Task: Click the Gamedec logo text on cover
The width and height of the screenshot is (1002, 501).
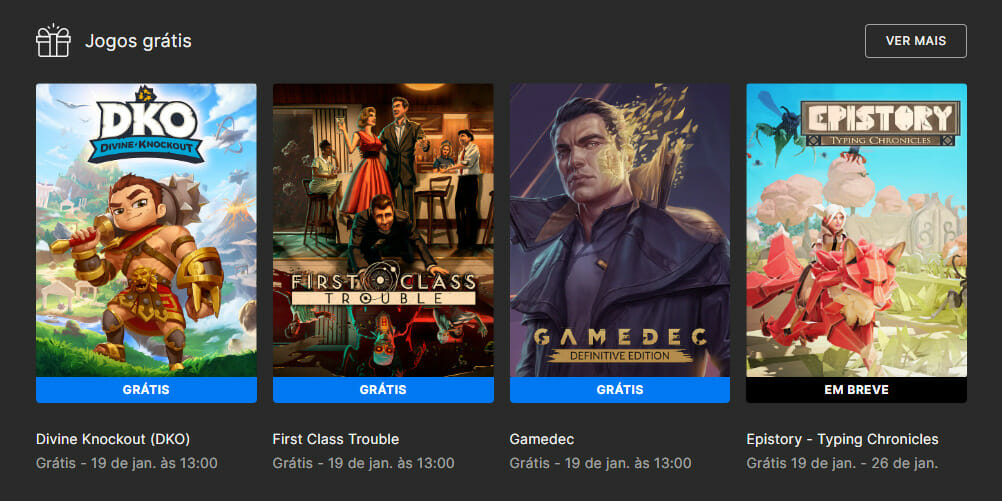Action: tap(620, 344)
